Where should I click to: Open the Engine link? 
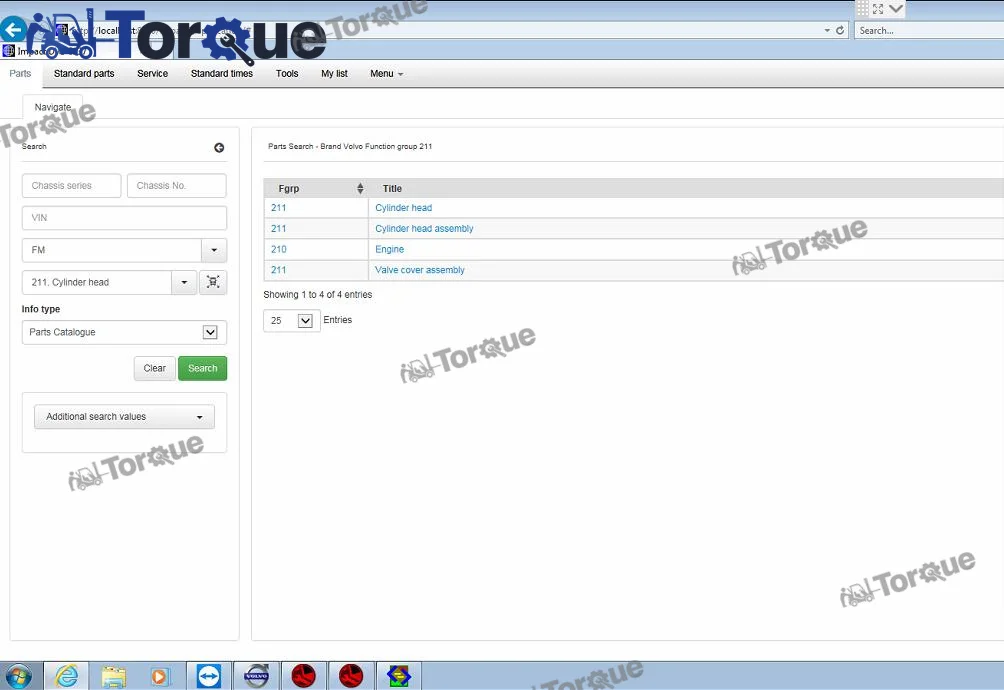coord(389,250)
